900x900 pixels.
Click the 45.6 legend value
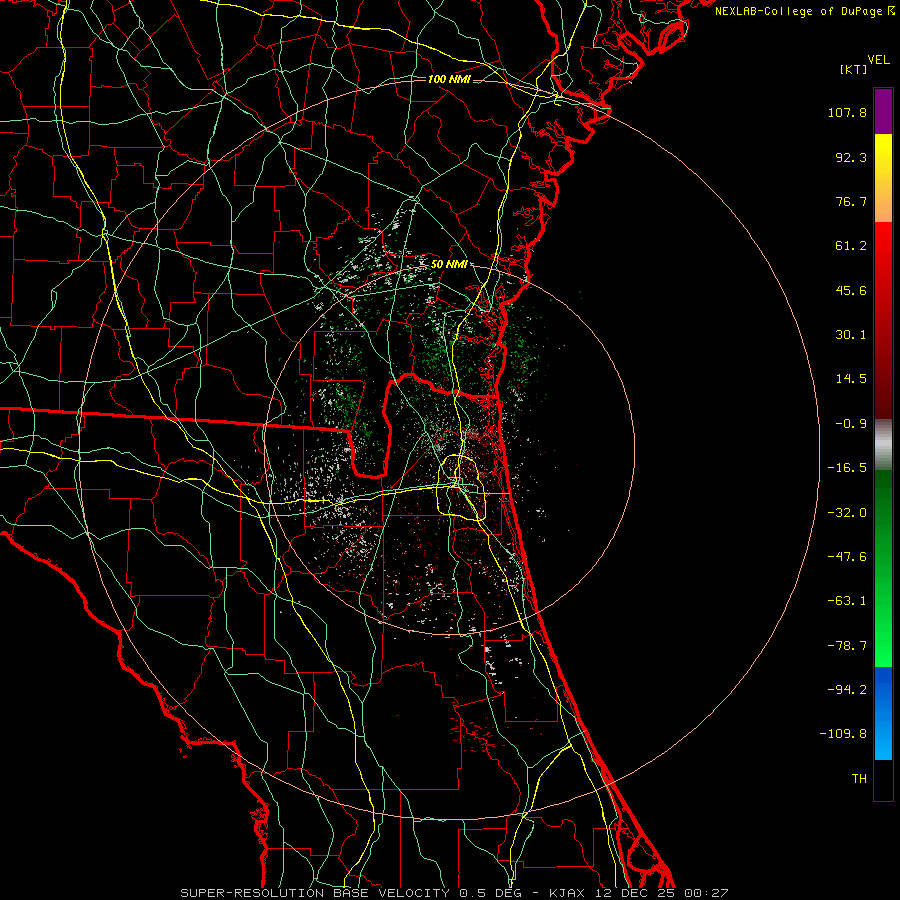(851, 290)
